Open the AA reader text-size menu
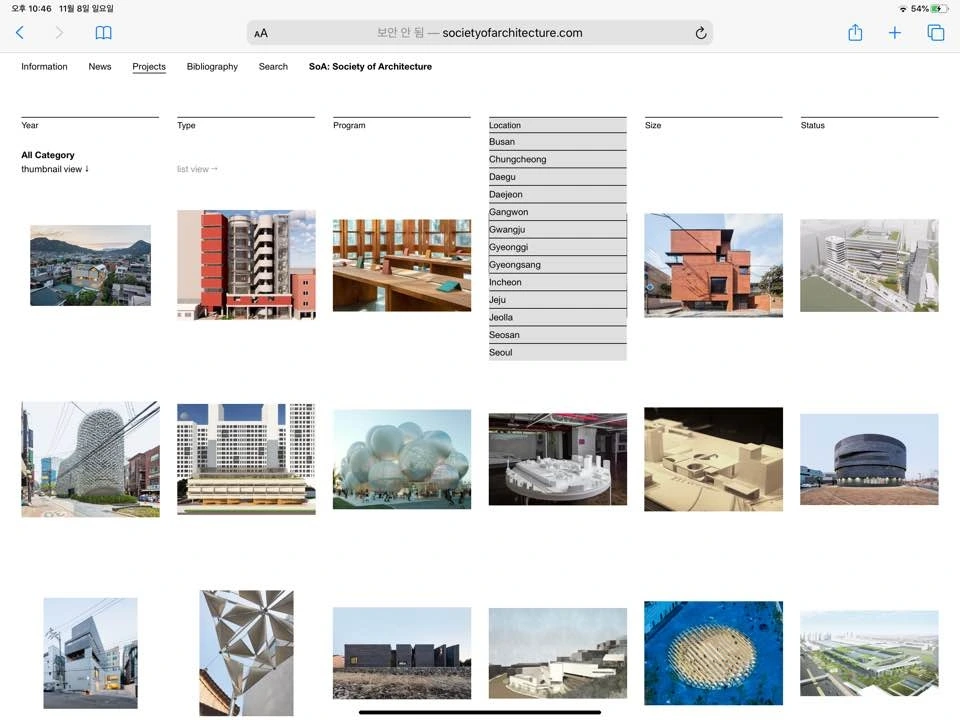 pos(261,33)
